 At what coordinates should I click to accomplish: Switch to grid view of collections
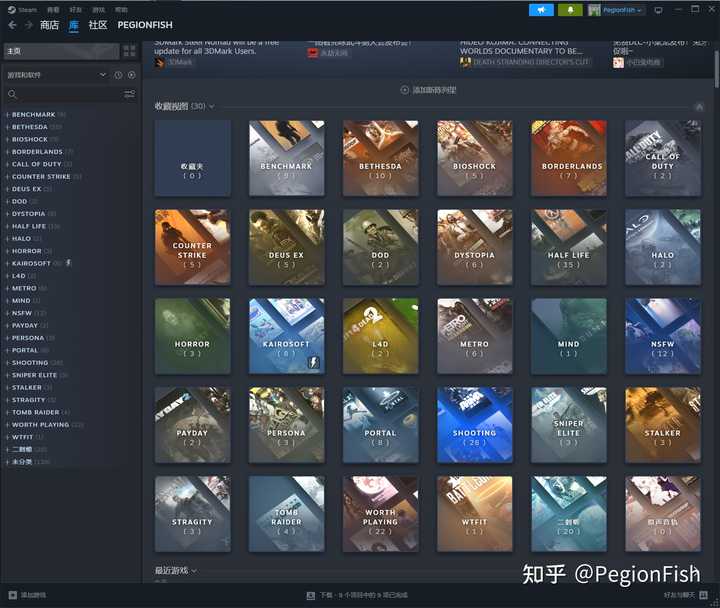[129, 51]
